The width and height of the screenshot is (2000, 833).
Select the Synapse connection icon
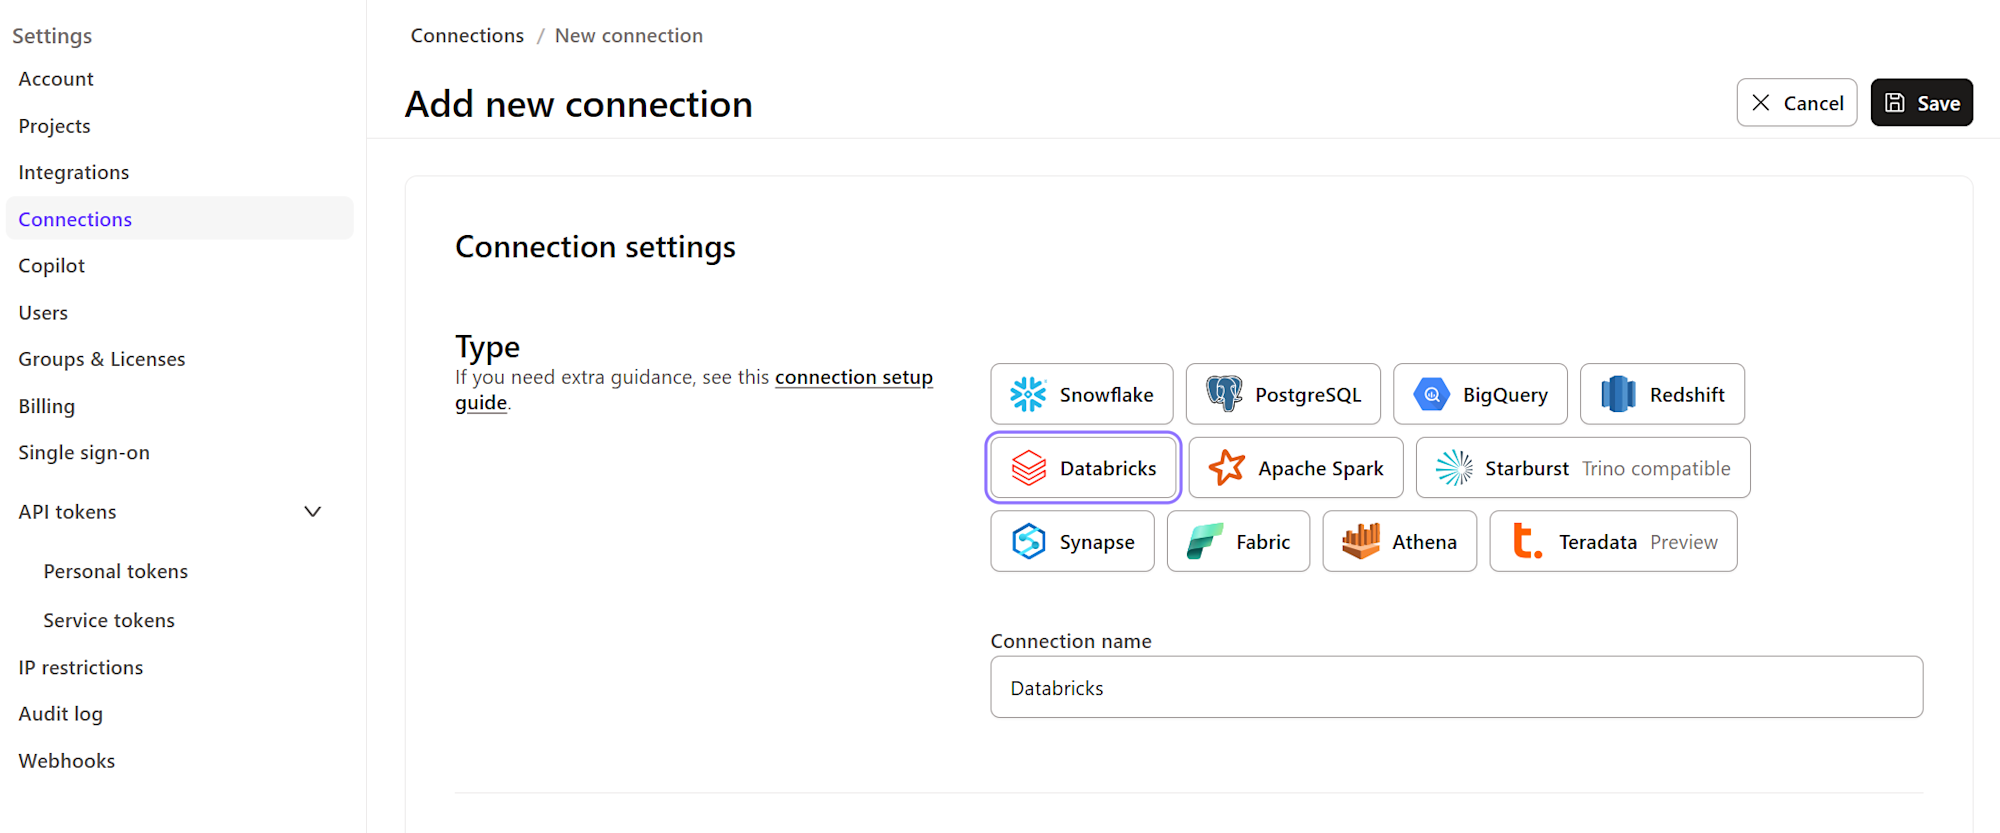tap(1028, 542)
